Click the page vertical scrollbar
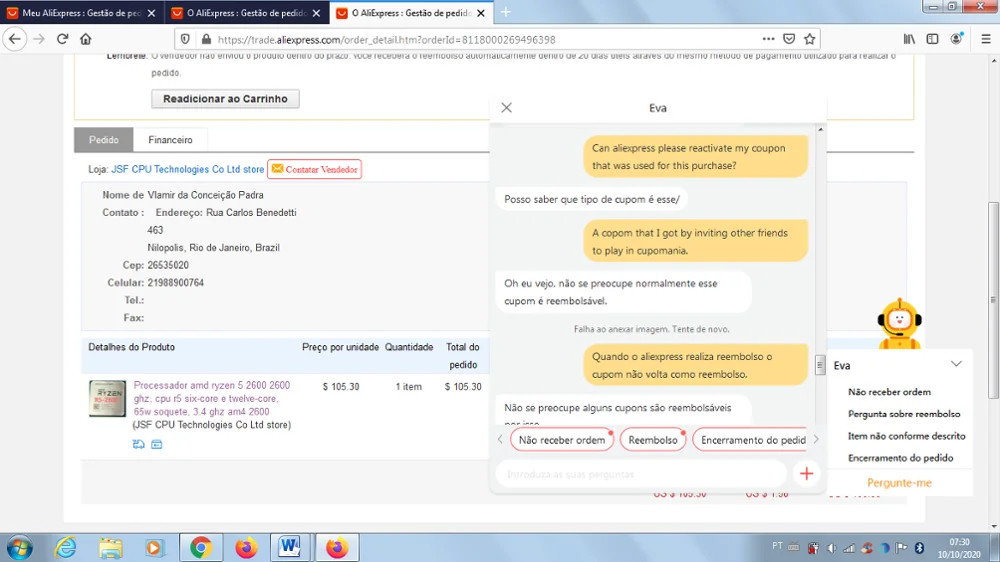1000x562 pixels. [994, 300]
